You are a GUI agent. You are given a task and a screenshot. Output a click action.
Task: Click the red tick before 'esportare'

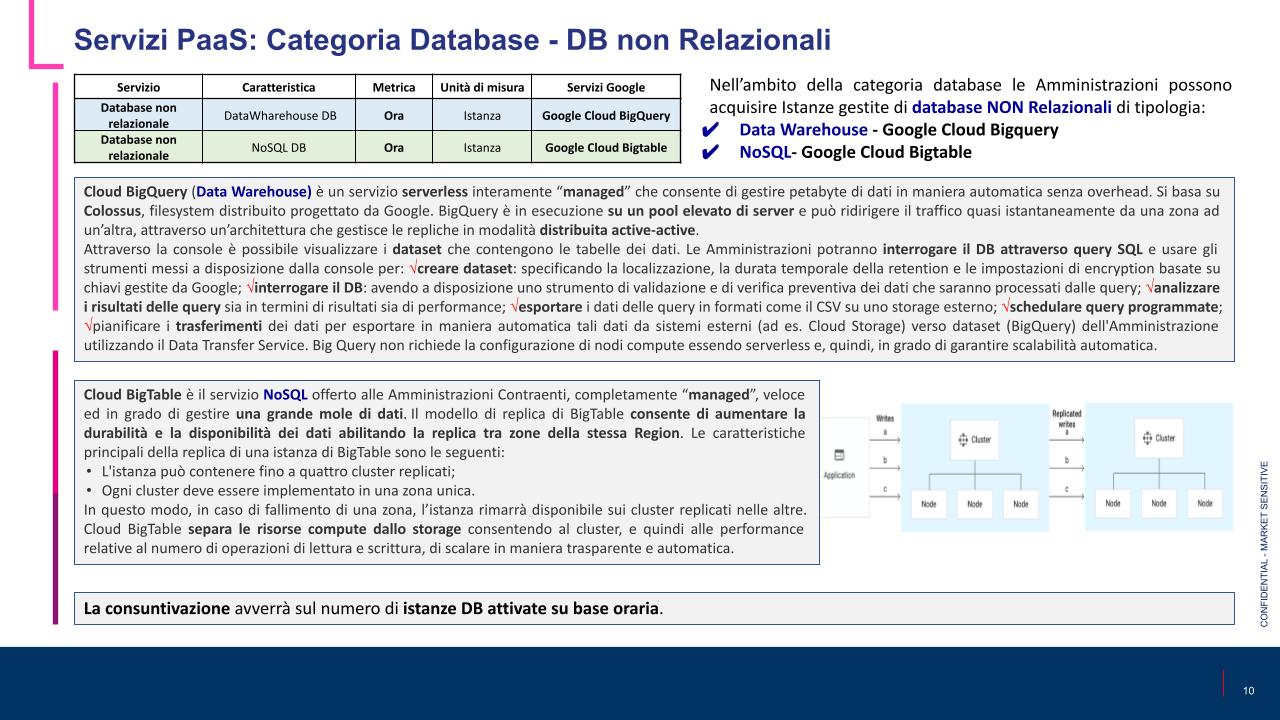click(x=515, y=306)
